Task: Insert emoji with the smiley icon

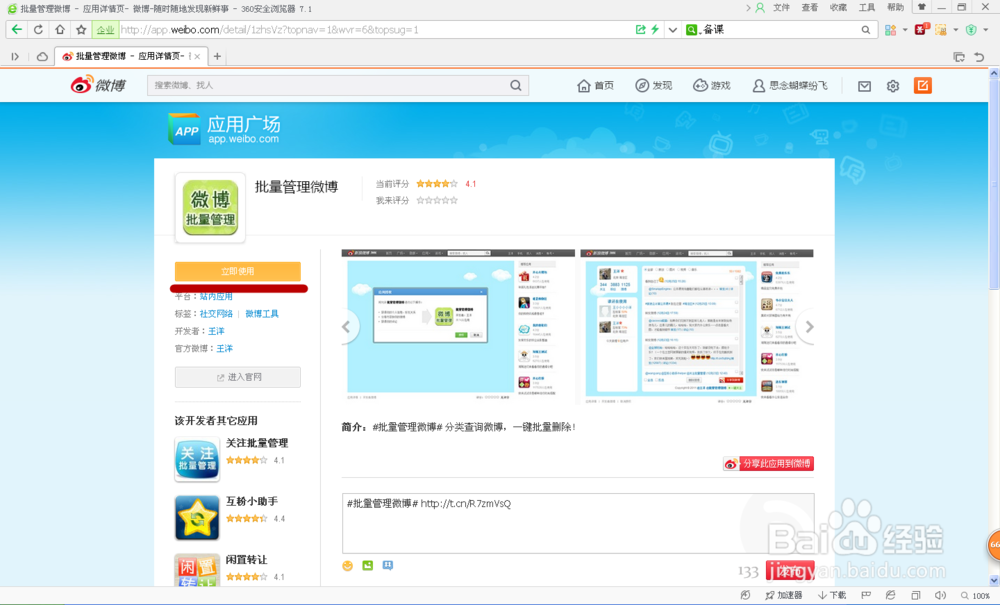Action: pos(348,565)
